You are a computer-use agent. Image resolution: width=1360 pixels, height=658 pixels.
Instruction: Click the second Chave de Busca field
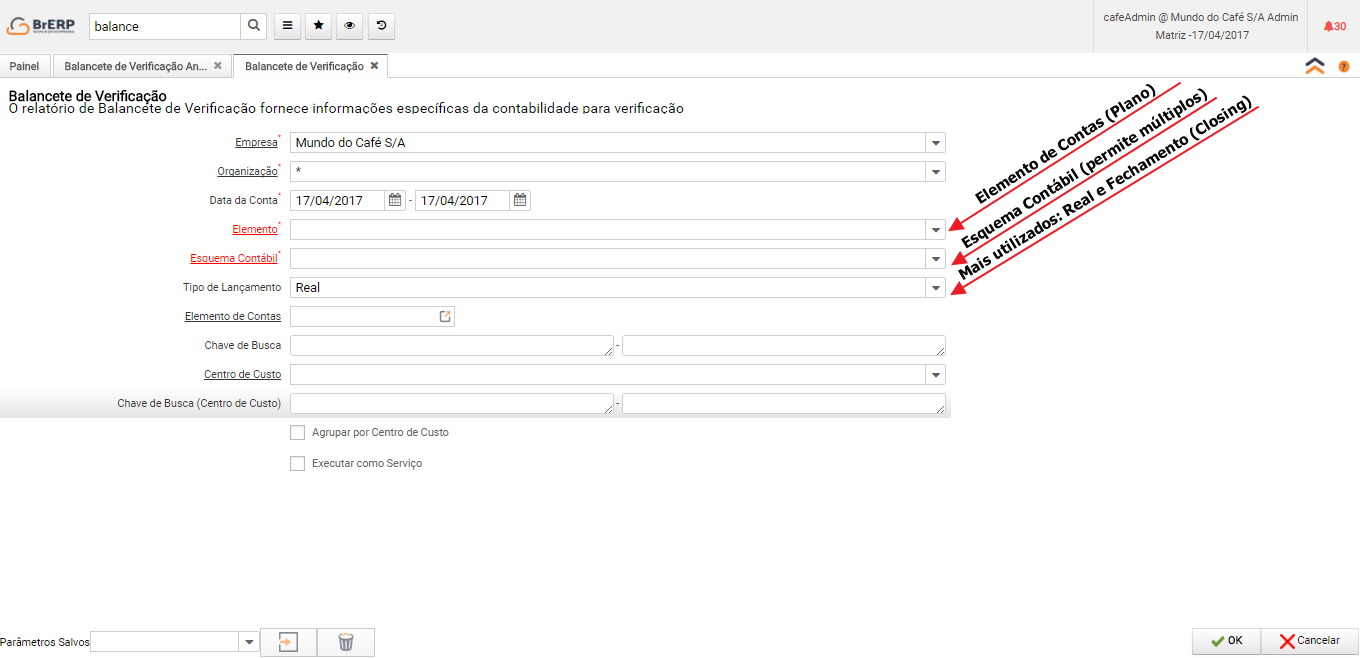[x=783, y=346]
